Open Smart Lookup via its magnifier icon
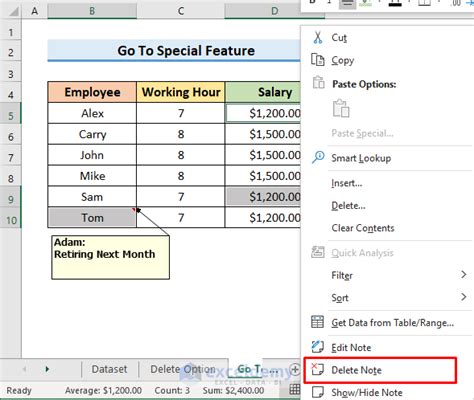 (318, 157)
